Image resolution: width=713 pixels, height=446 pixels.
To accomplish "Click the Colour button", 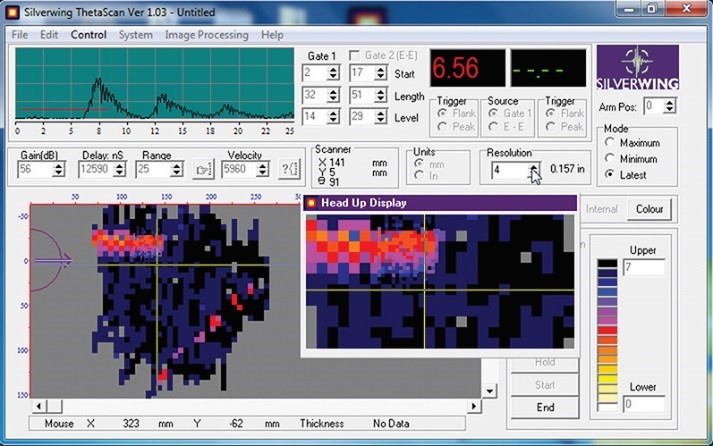I will [x=649, y=210].
